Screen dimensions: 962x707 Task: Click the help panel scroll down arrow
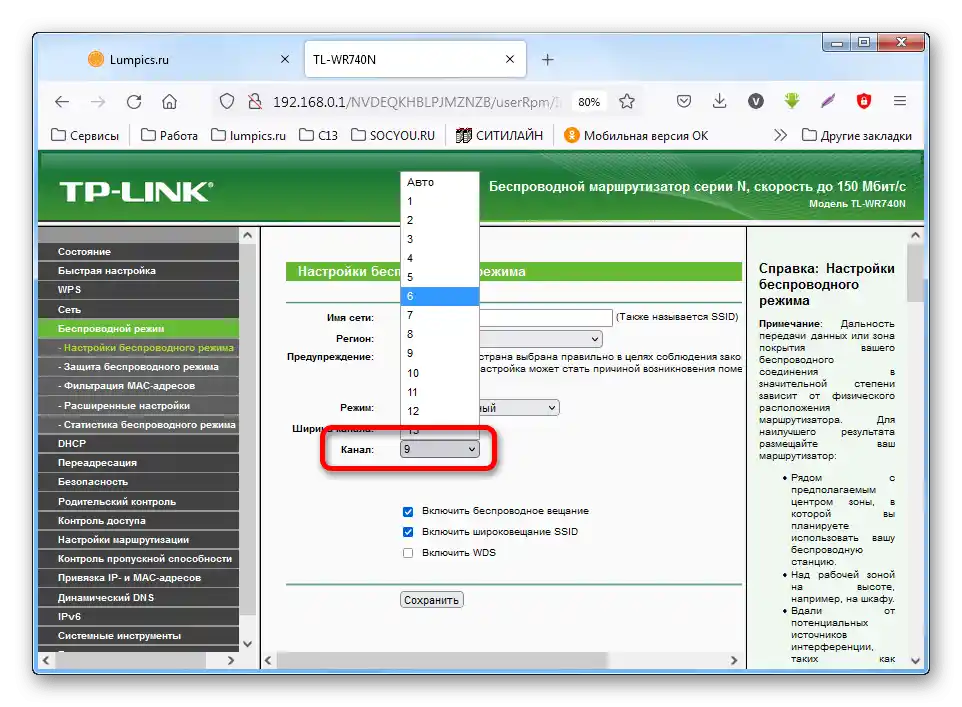[x=915, y=660]
